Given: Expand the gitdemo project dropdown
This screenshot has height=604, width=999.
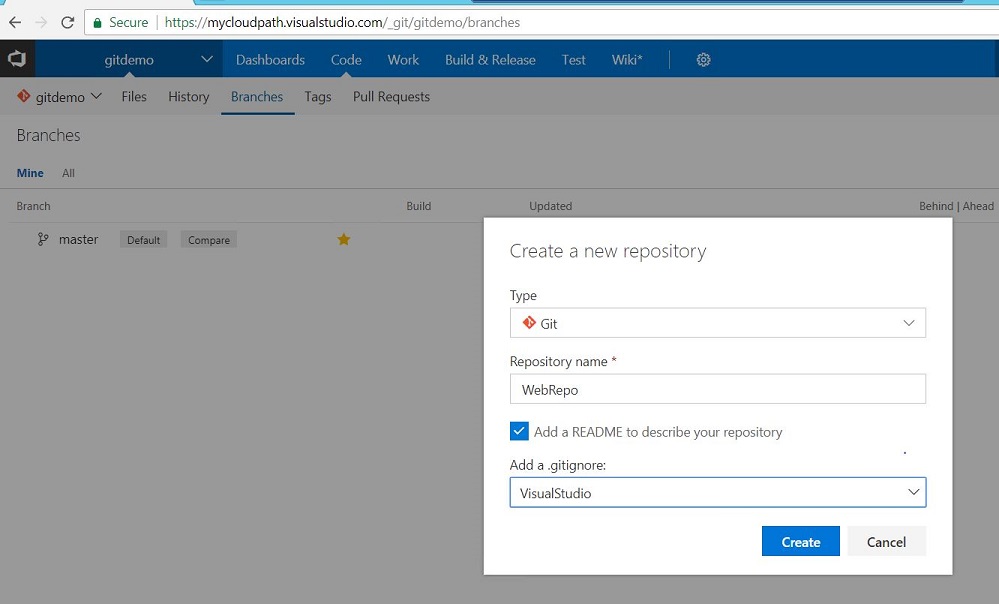Looking at the screenshot, I should 206,59.
